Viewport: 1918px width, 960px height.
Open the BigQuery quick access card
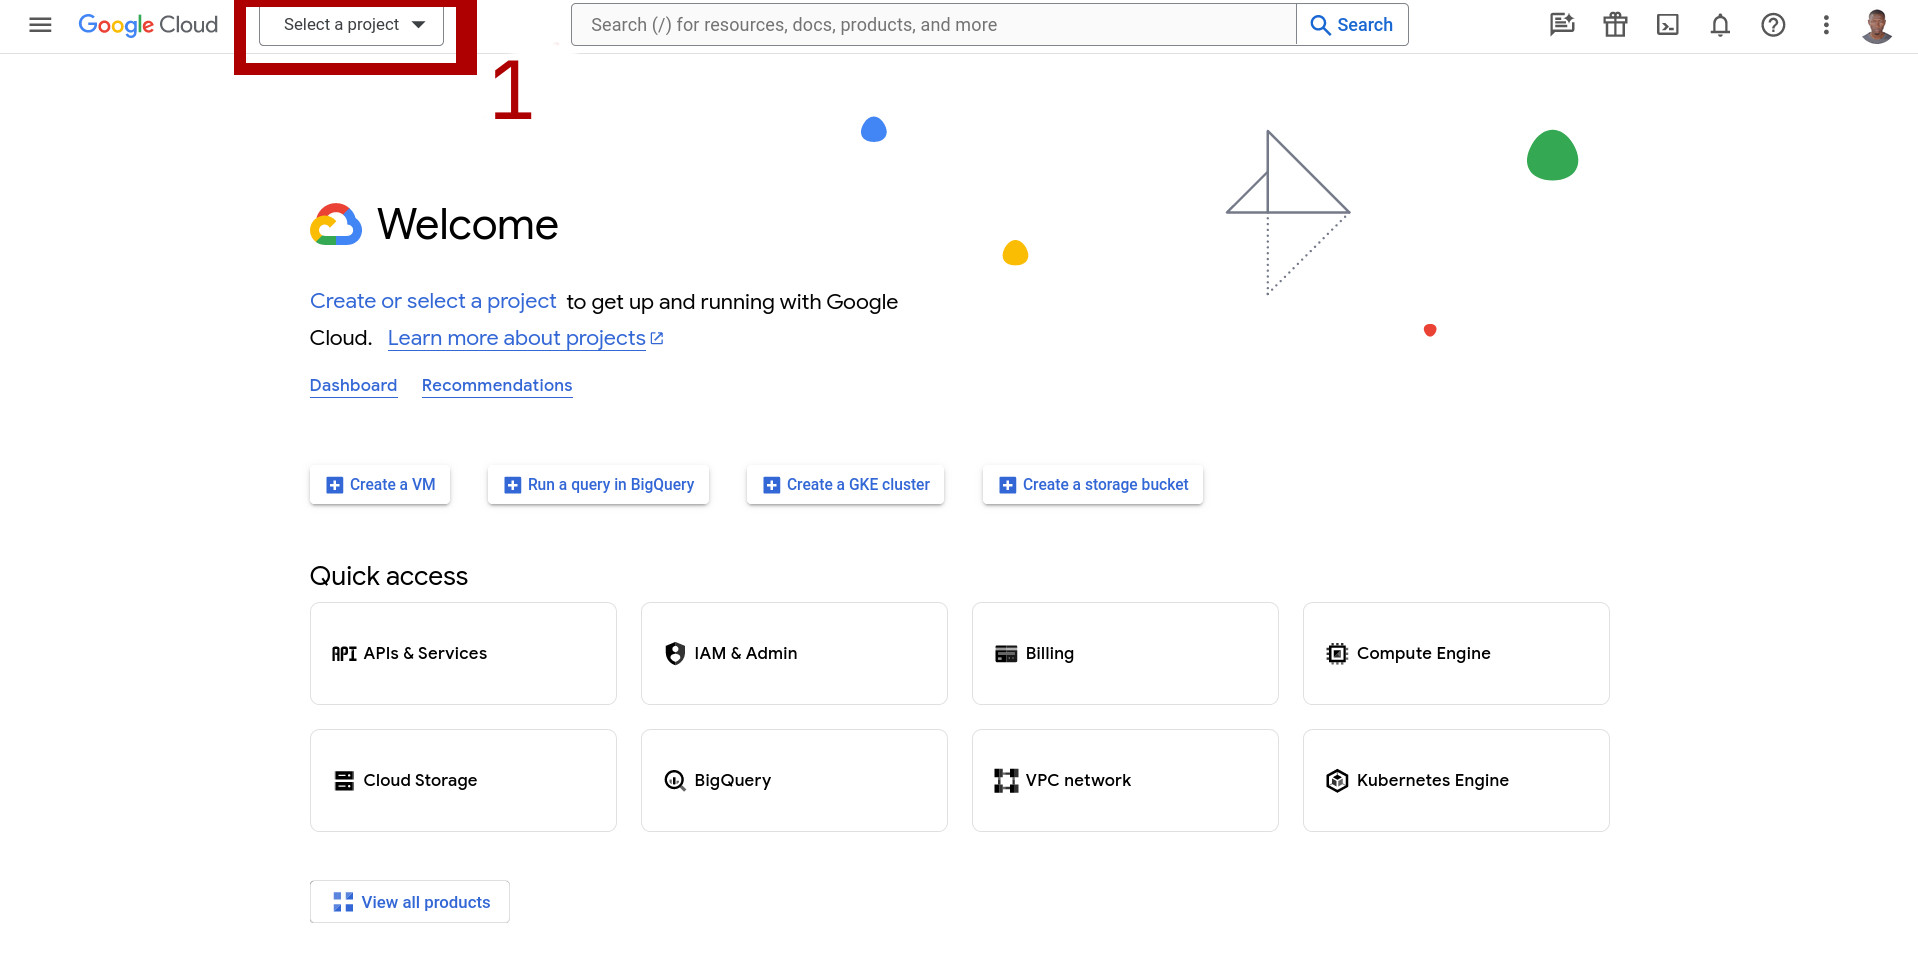tap(794, 780)
